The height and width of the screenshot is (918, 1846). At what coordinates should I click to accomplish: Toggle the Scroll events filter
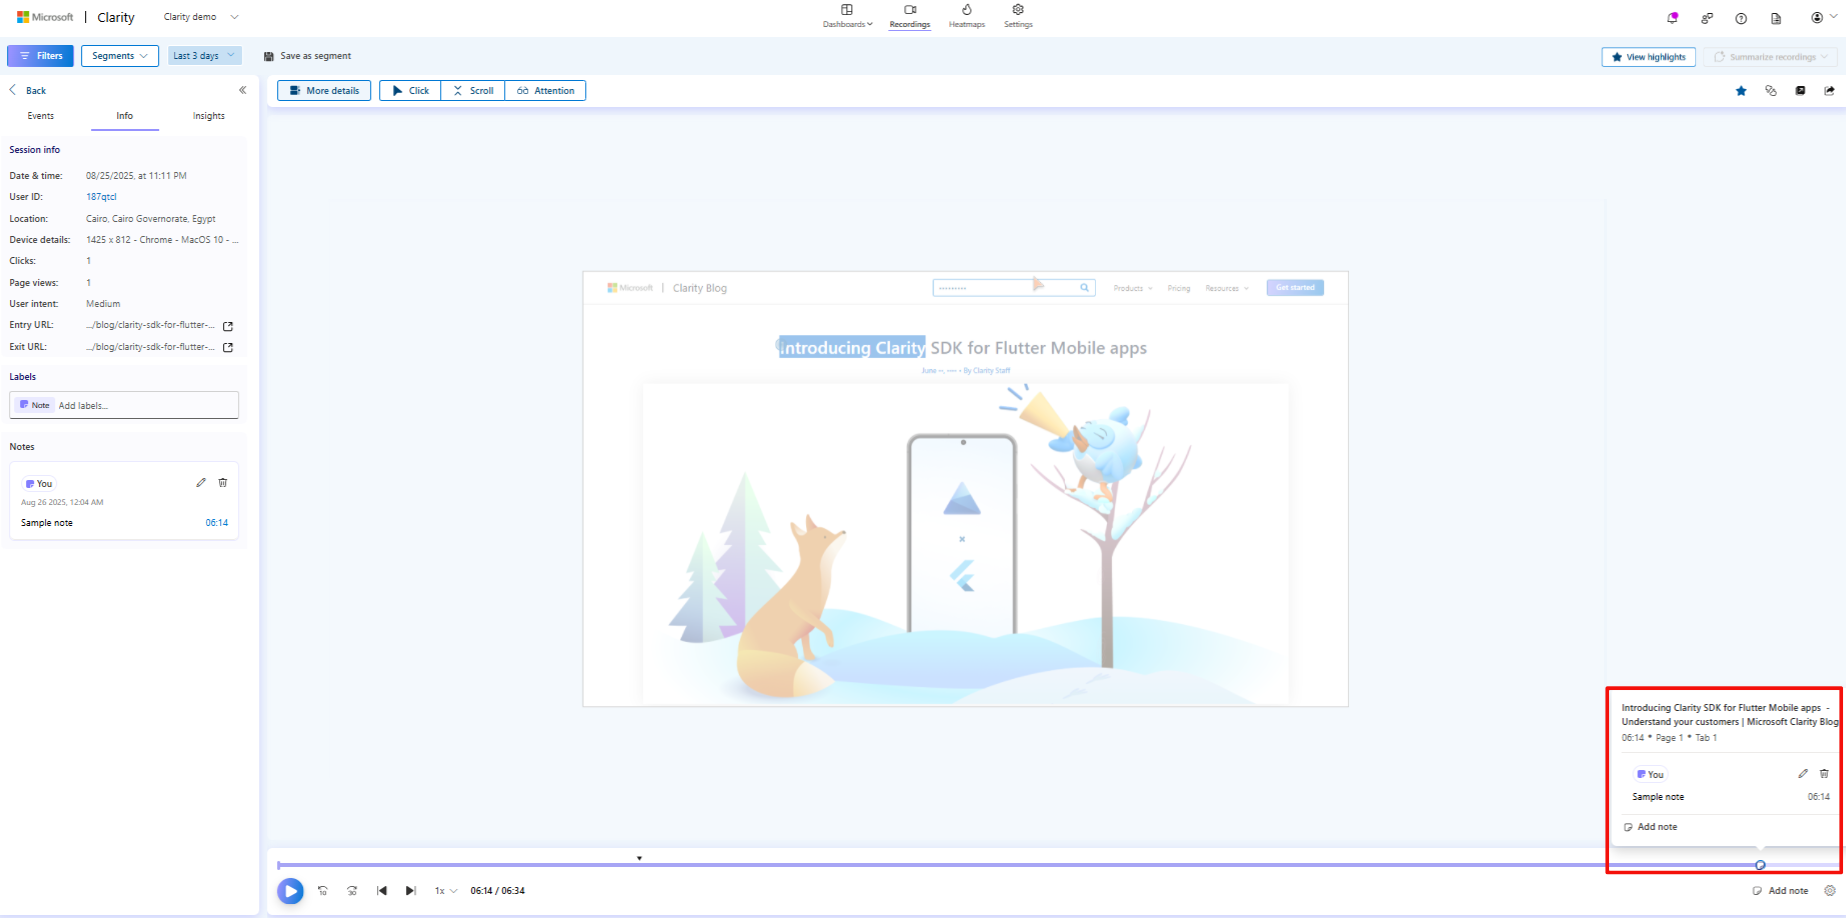pos(472,90)
